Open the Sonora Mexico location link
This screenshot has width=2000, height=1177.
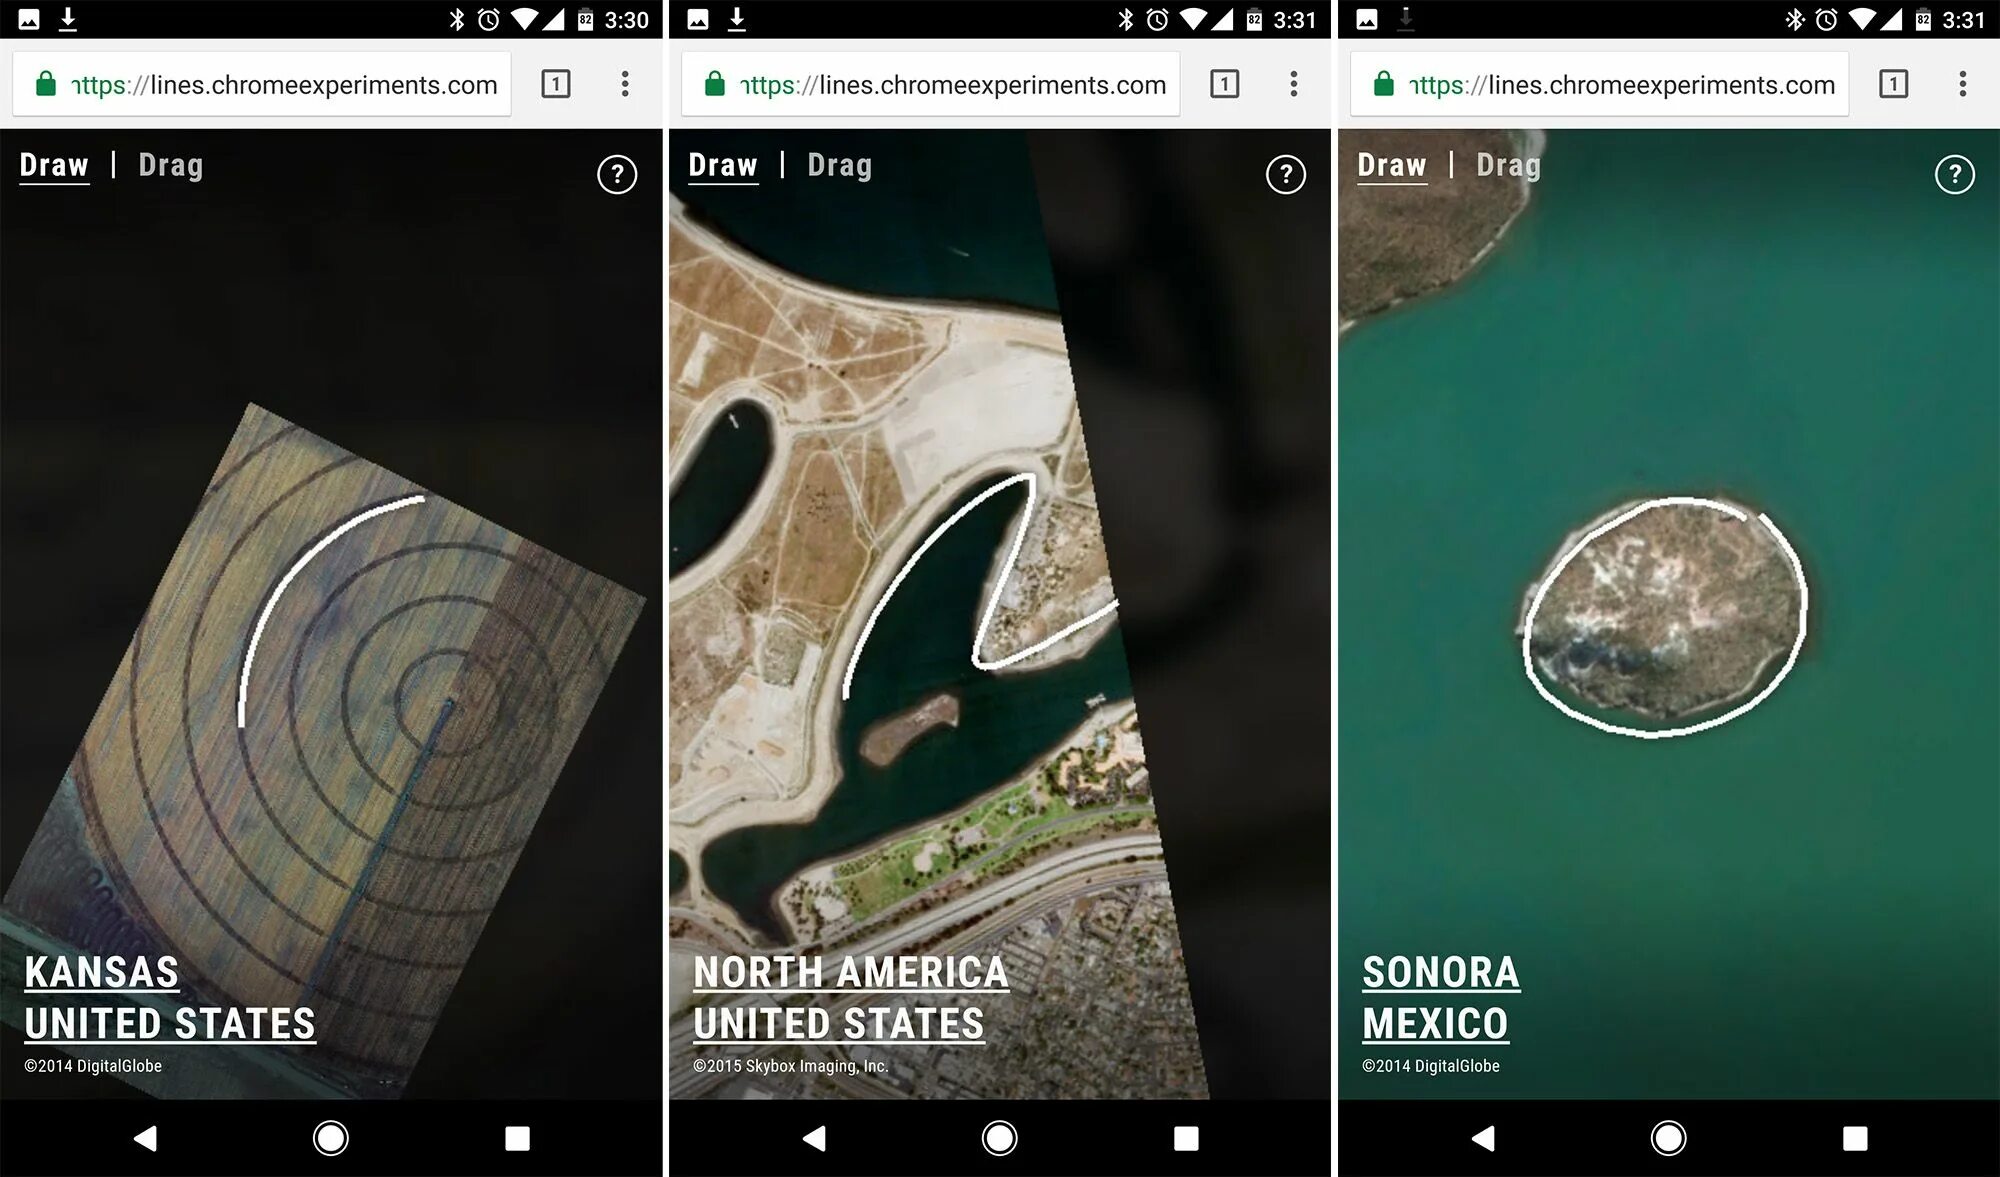1439,998
